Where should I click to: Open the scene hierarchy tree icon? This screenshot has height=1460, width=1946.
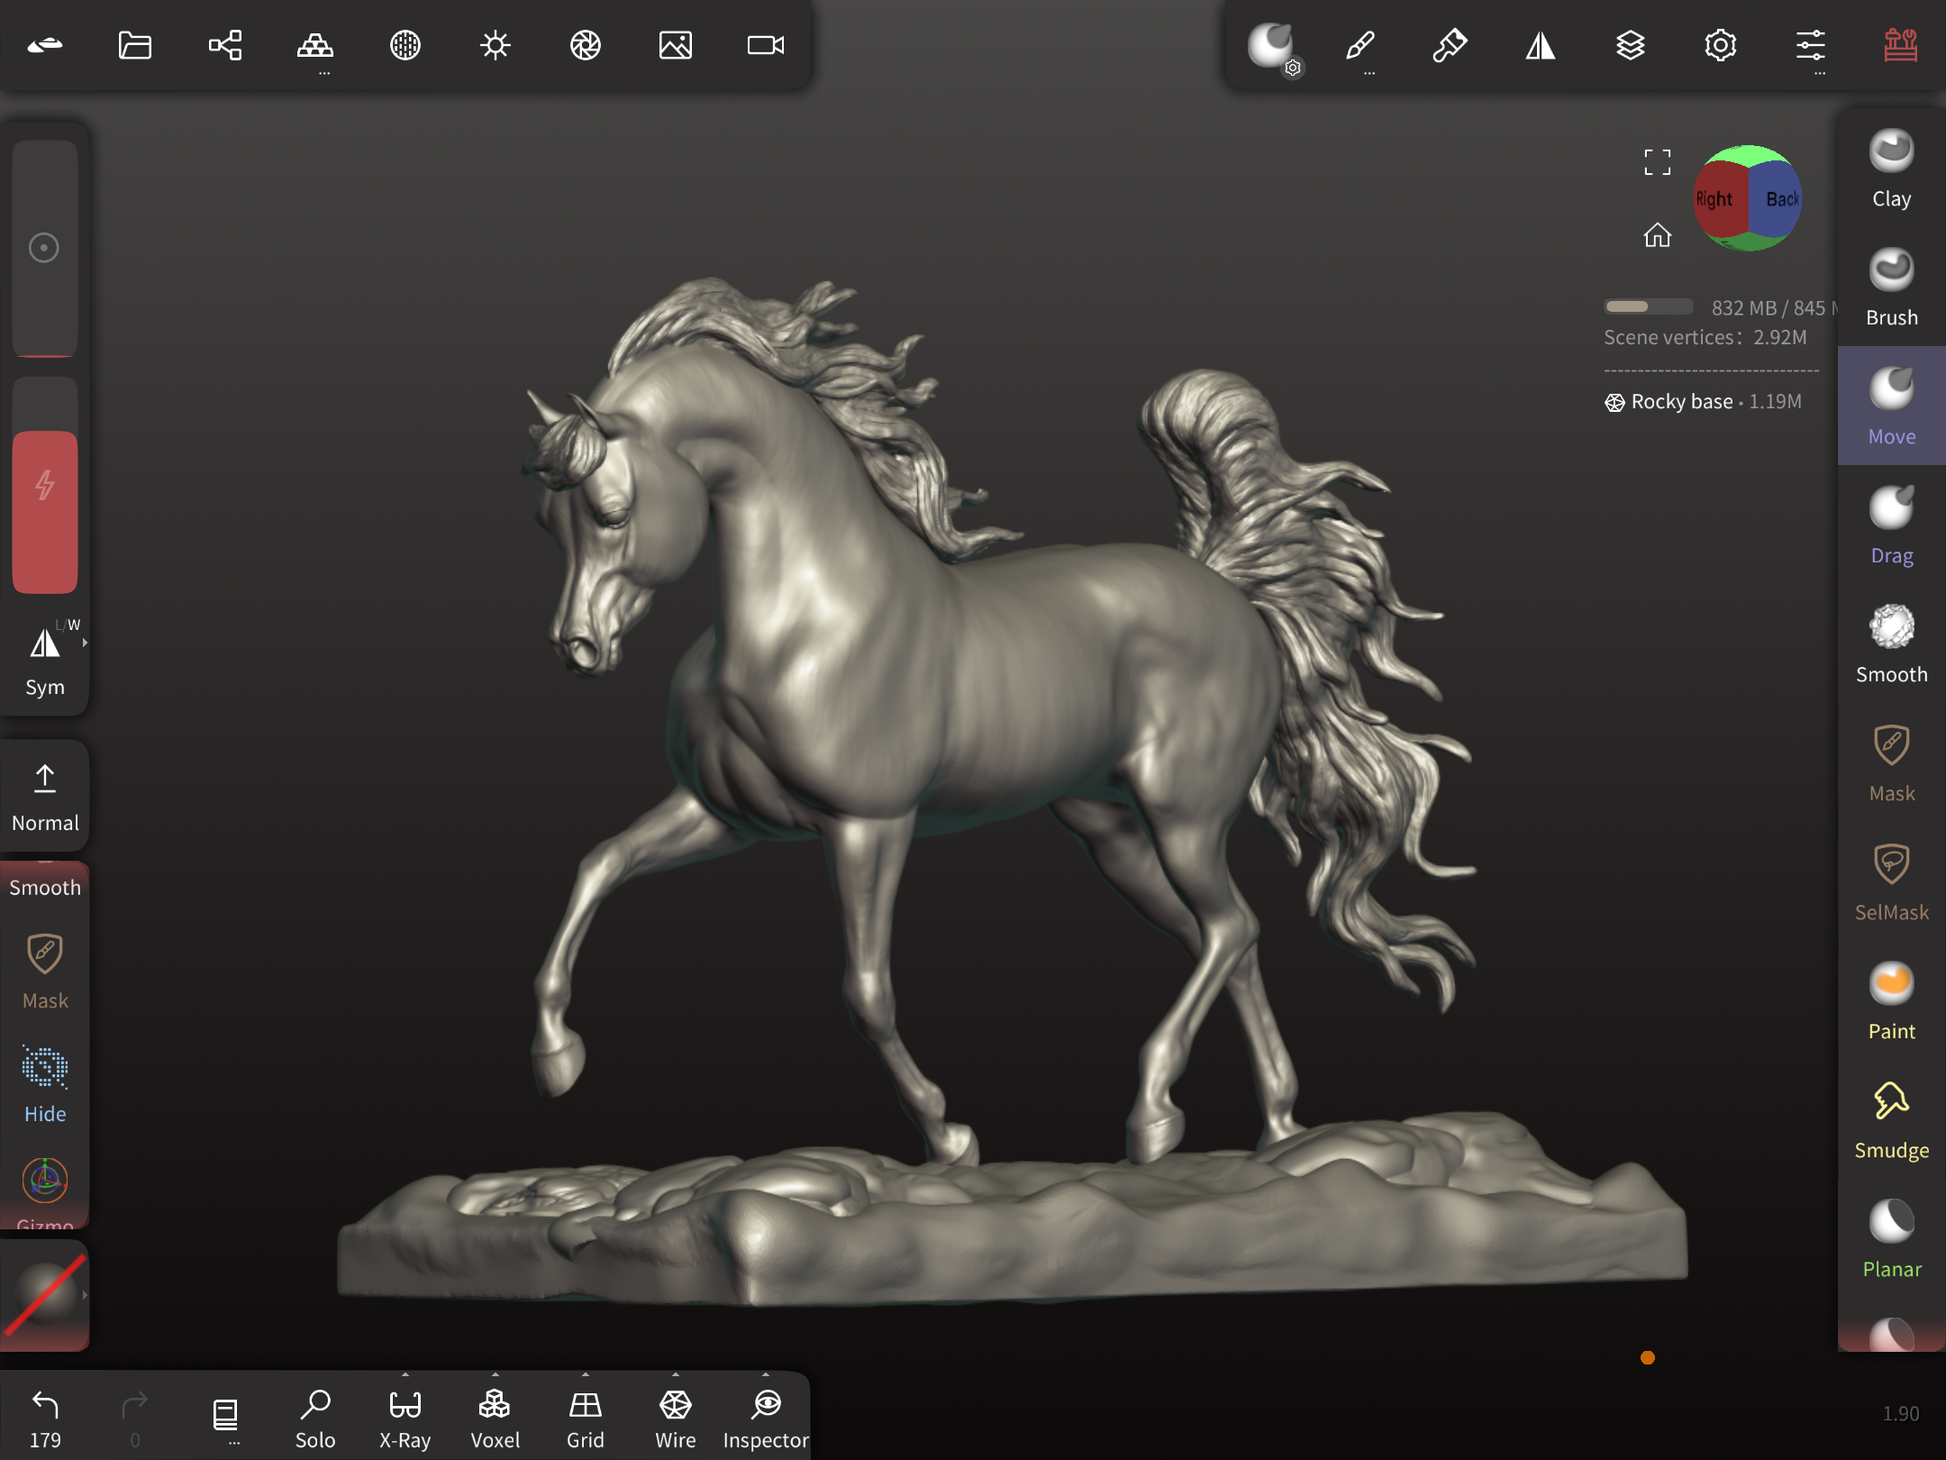(225, 45)
